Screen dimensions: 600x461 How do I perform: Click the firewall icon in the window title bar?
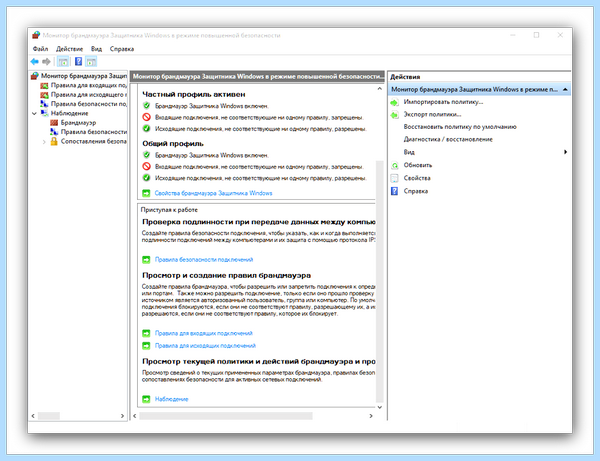point(36,35)
